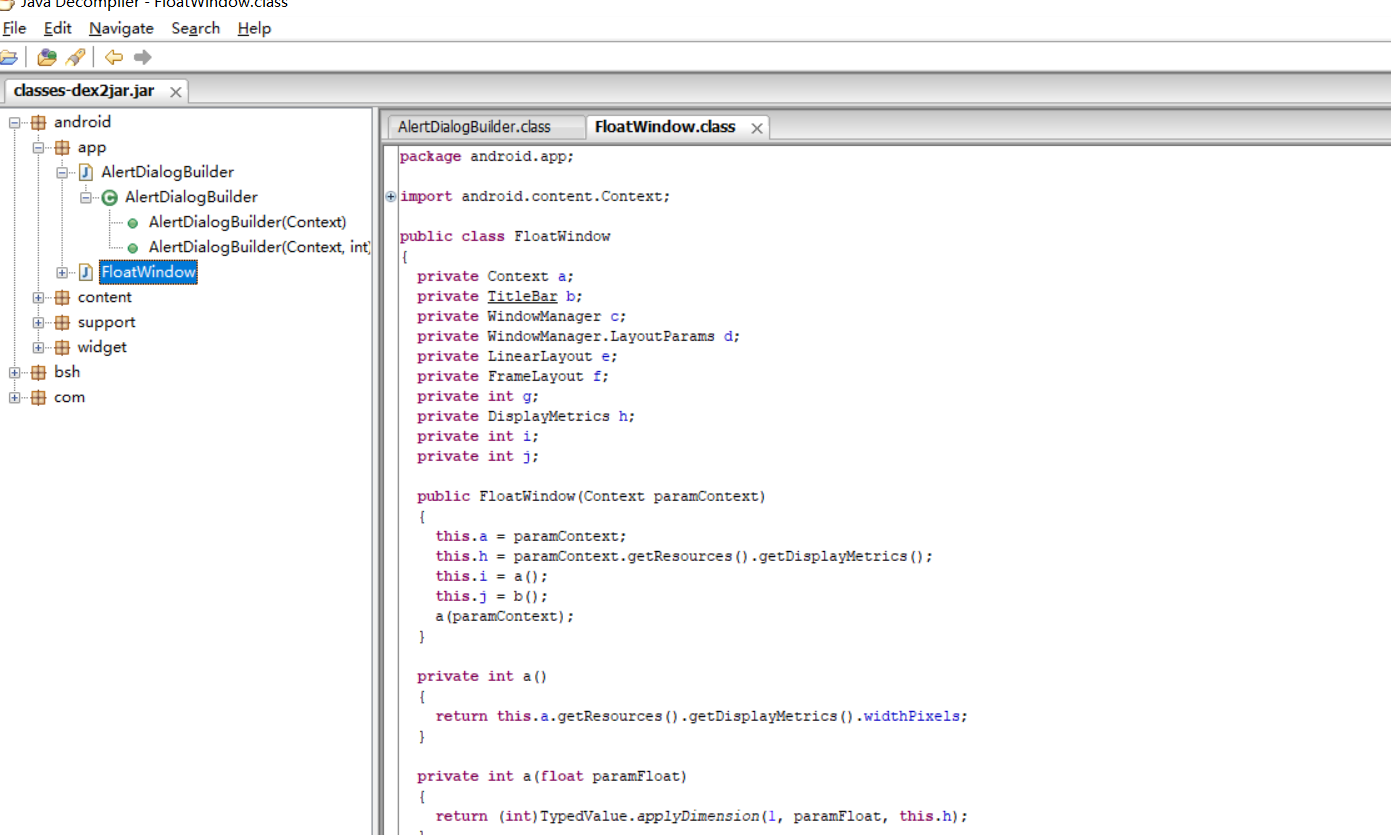Collapse the app package node
Screen dimensions: 1391x835
[38, 147]
